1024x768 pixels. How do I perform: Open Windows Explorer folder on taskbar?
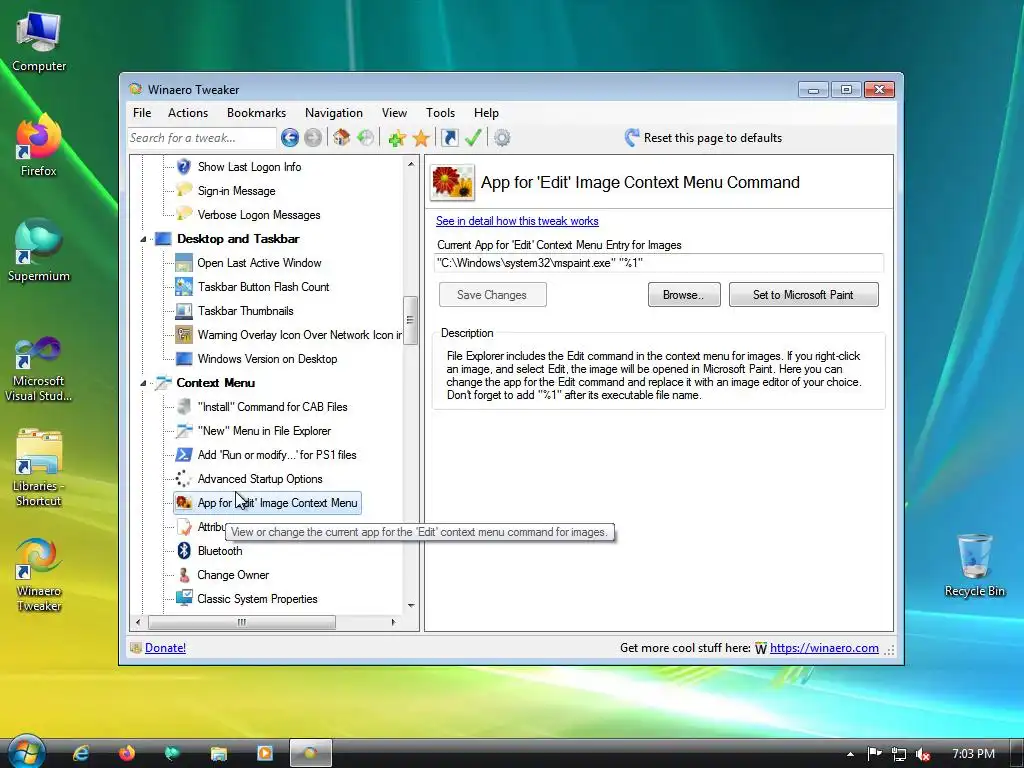(x=219, y=753)
